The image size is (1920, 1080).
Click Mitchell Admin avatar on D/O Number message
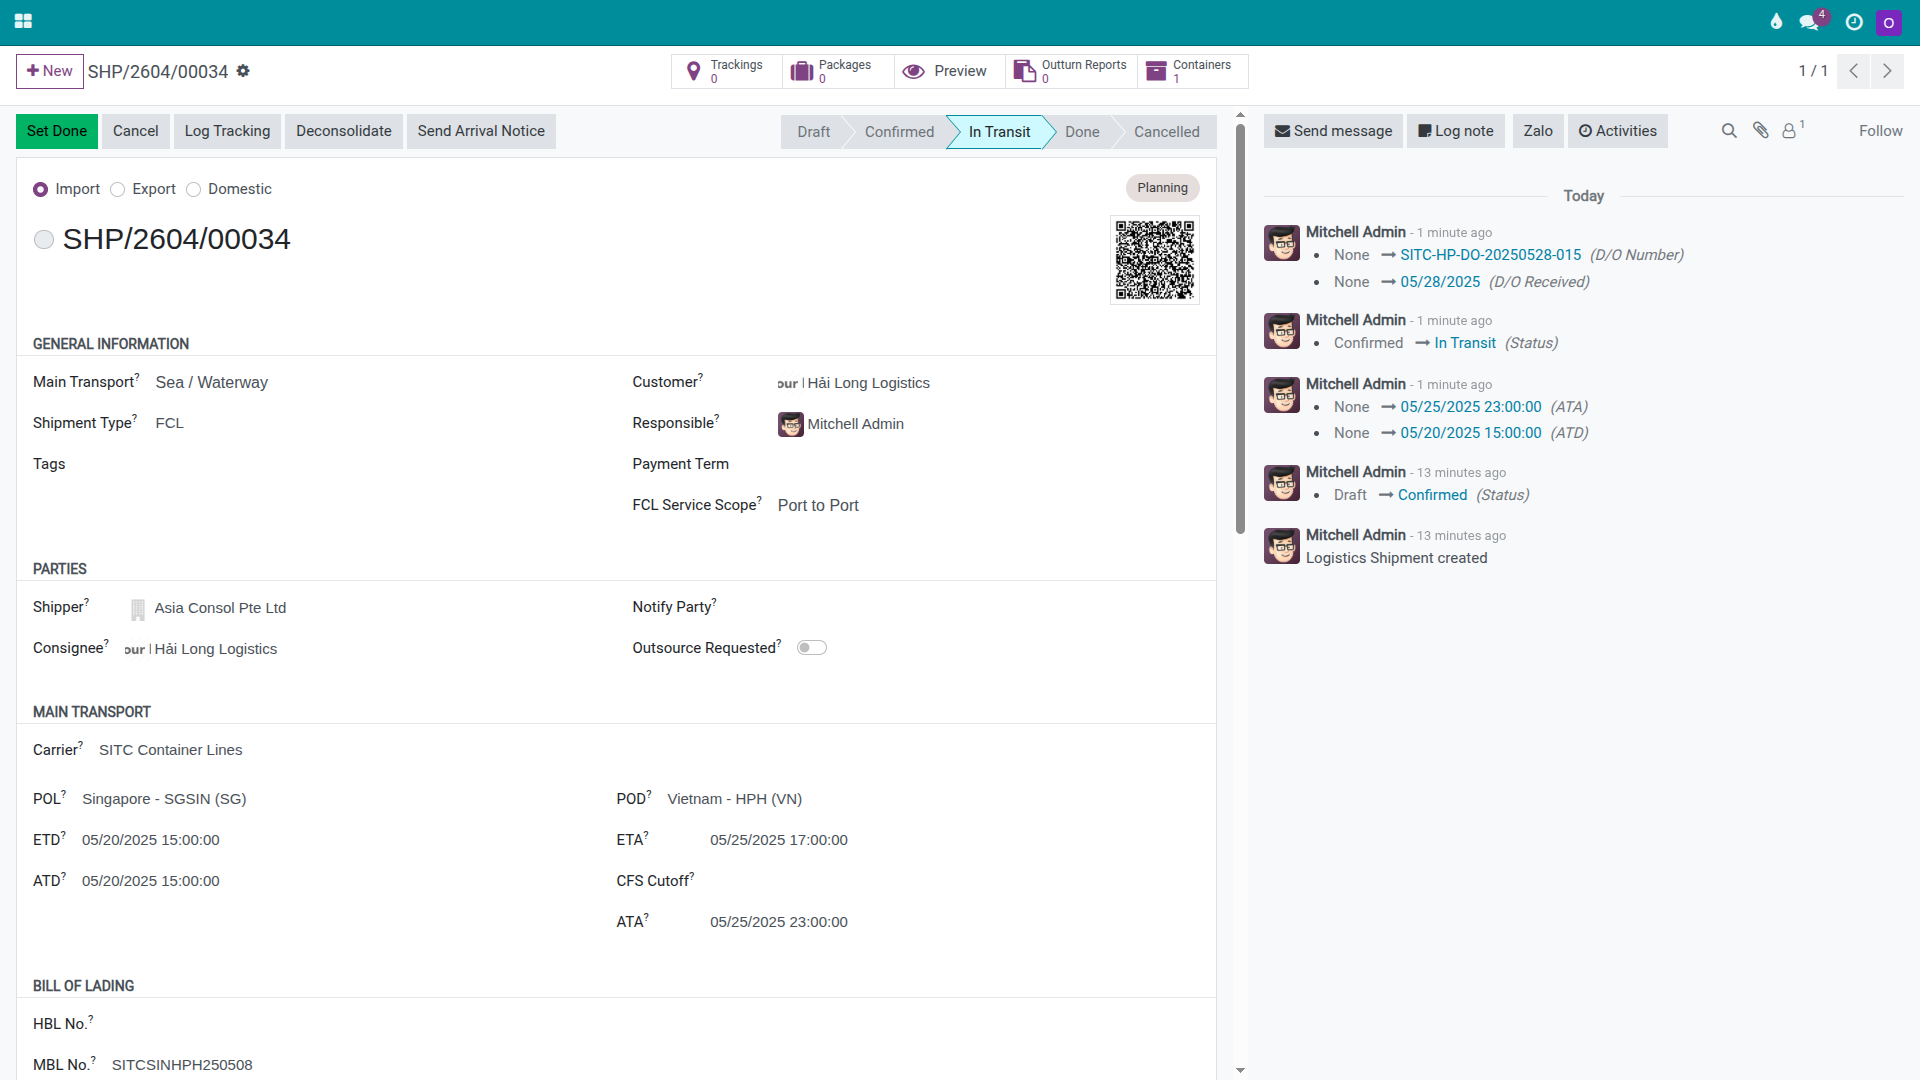(1282, 243)
